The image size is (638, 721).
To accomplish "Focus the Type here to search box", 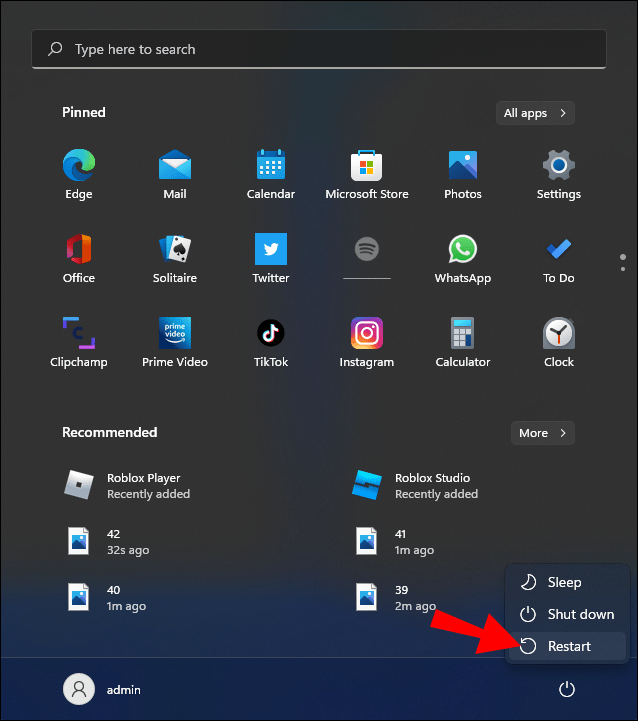I will 319,49.
